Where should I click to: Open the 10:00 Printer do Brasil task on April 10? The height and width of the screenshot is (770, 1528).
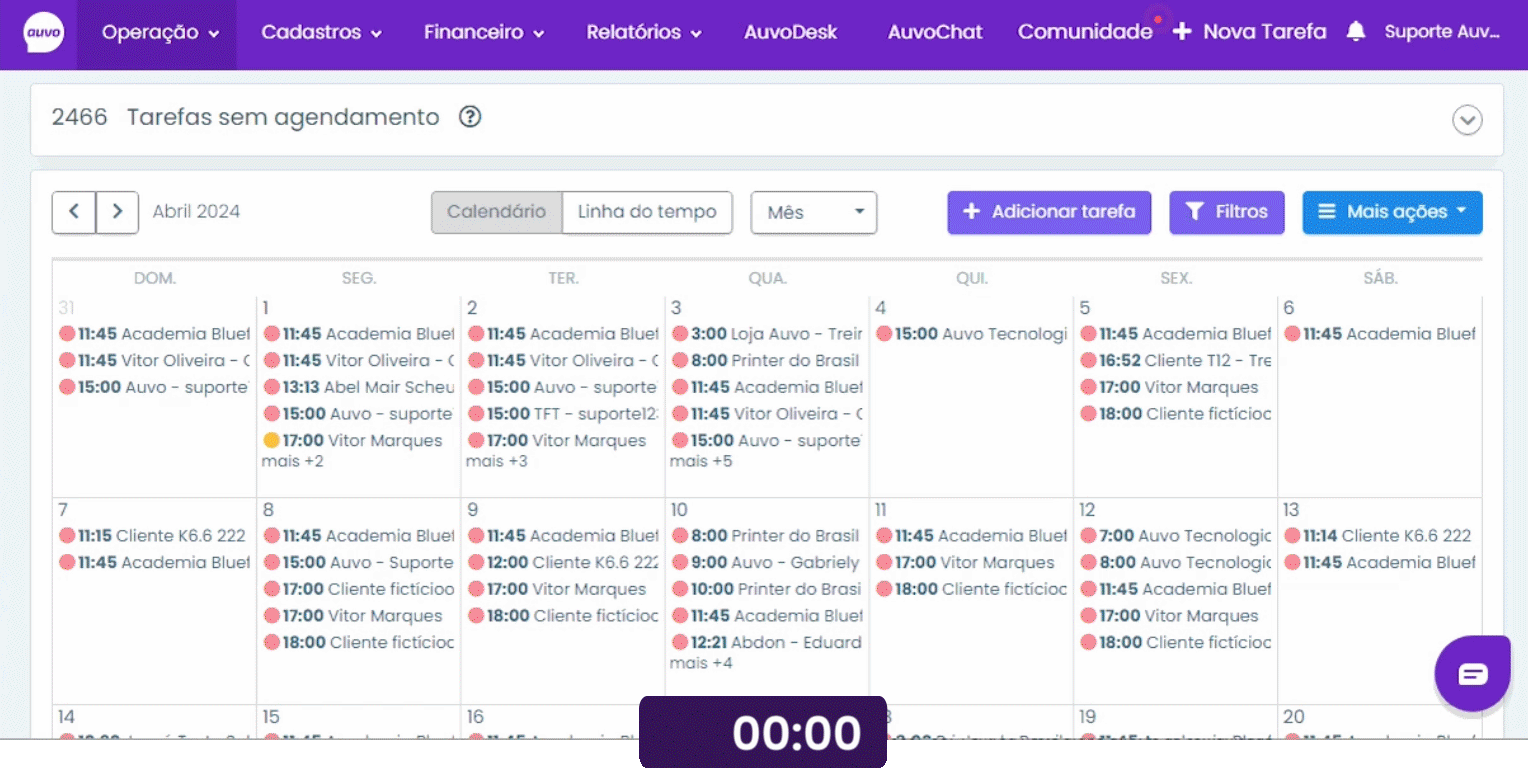coord(767,589)
